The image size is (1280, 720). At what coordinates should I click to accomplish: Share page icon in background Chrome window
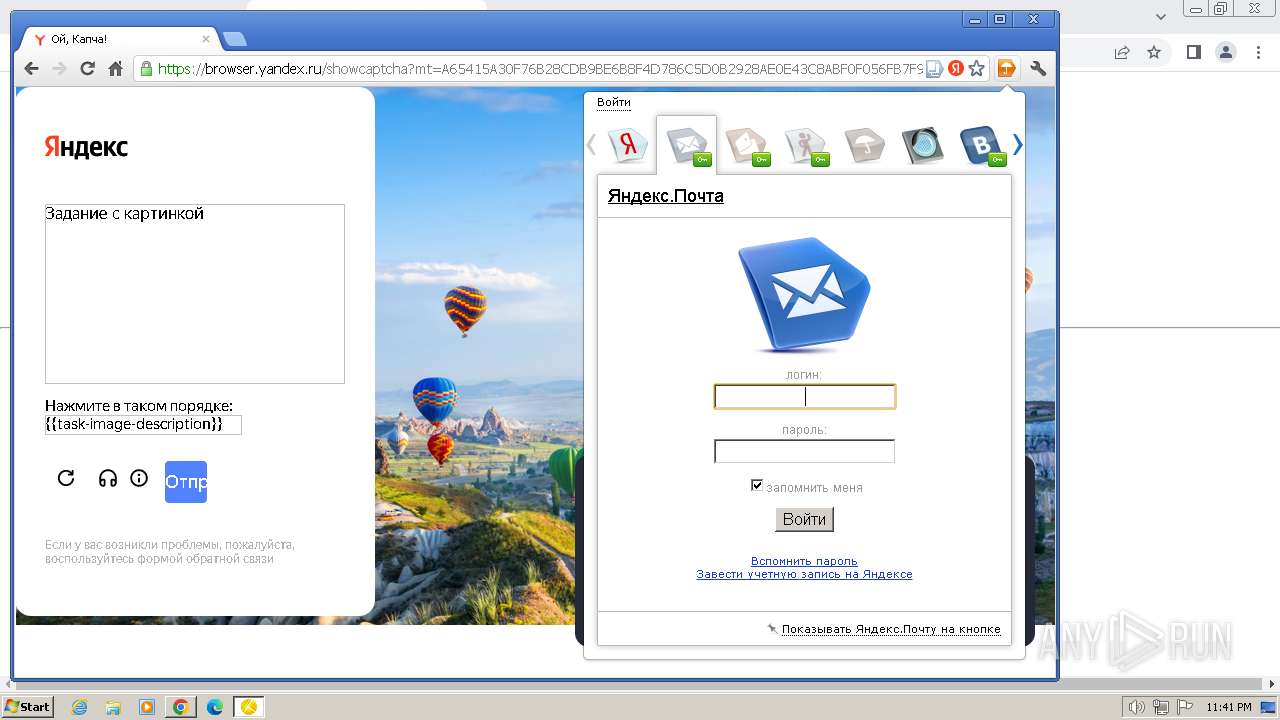click(1122, 52)
